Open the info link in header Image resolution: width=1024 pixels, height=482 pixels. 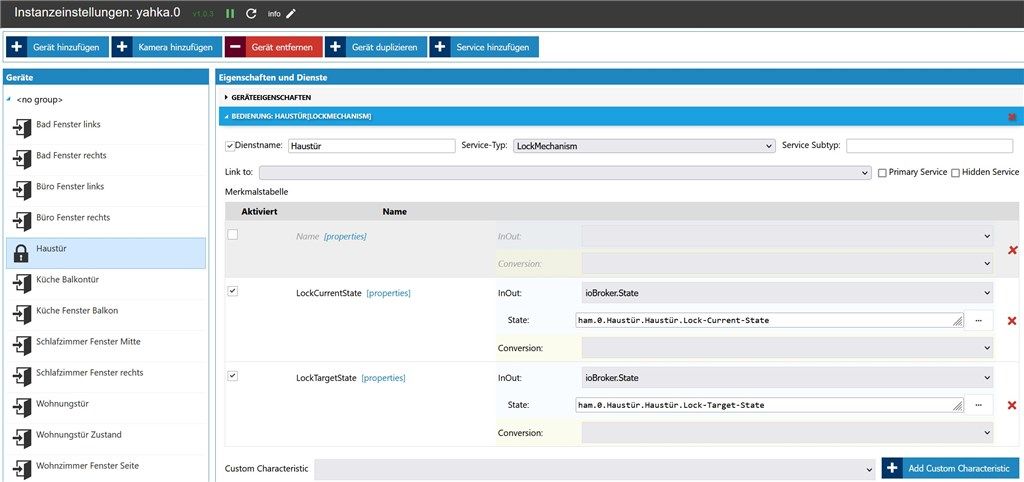tap(274, 14)
